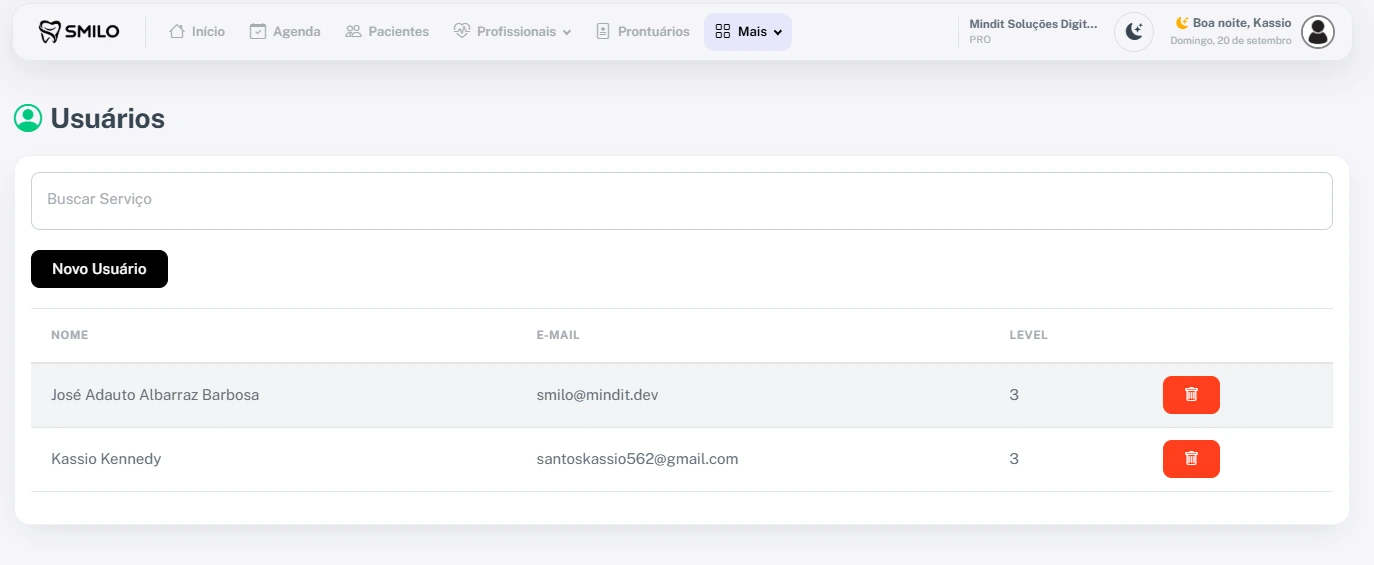Click the calendar icon beside Agenda
This screenshot has height=565, width=1374.
[257, 32]
